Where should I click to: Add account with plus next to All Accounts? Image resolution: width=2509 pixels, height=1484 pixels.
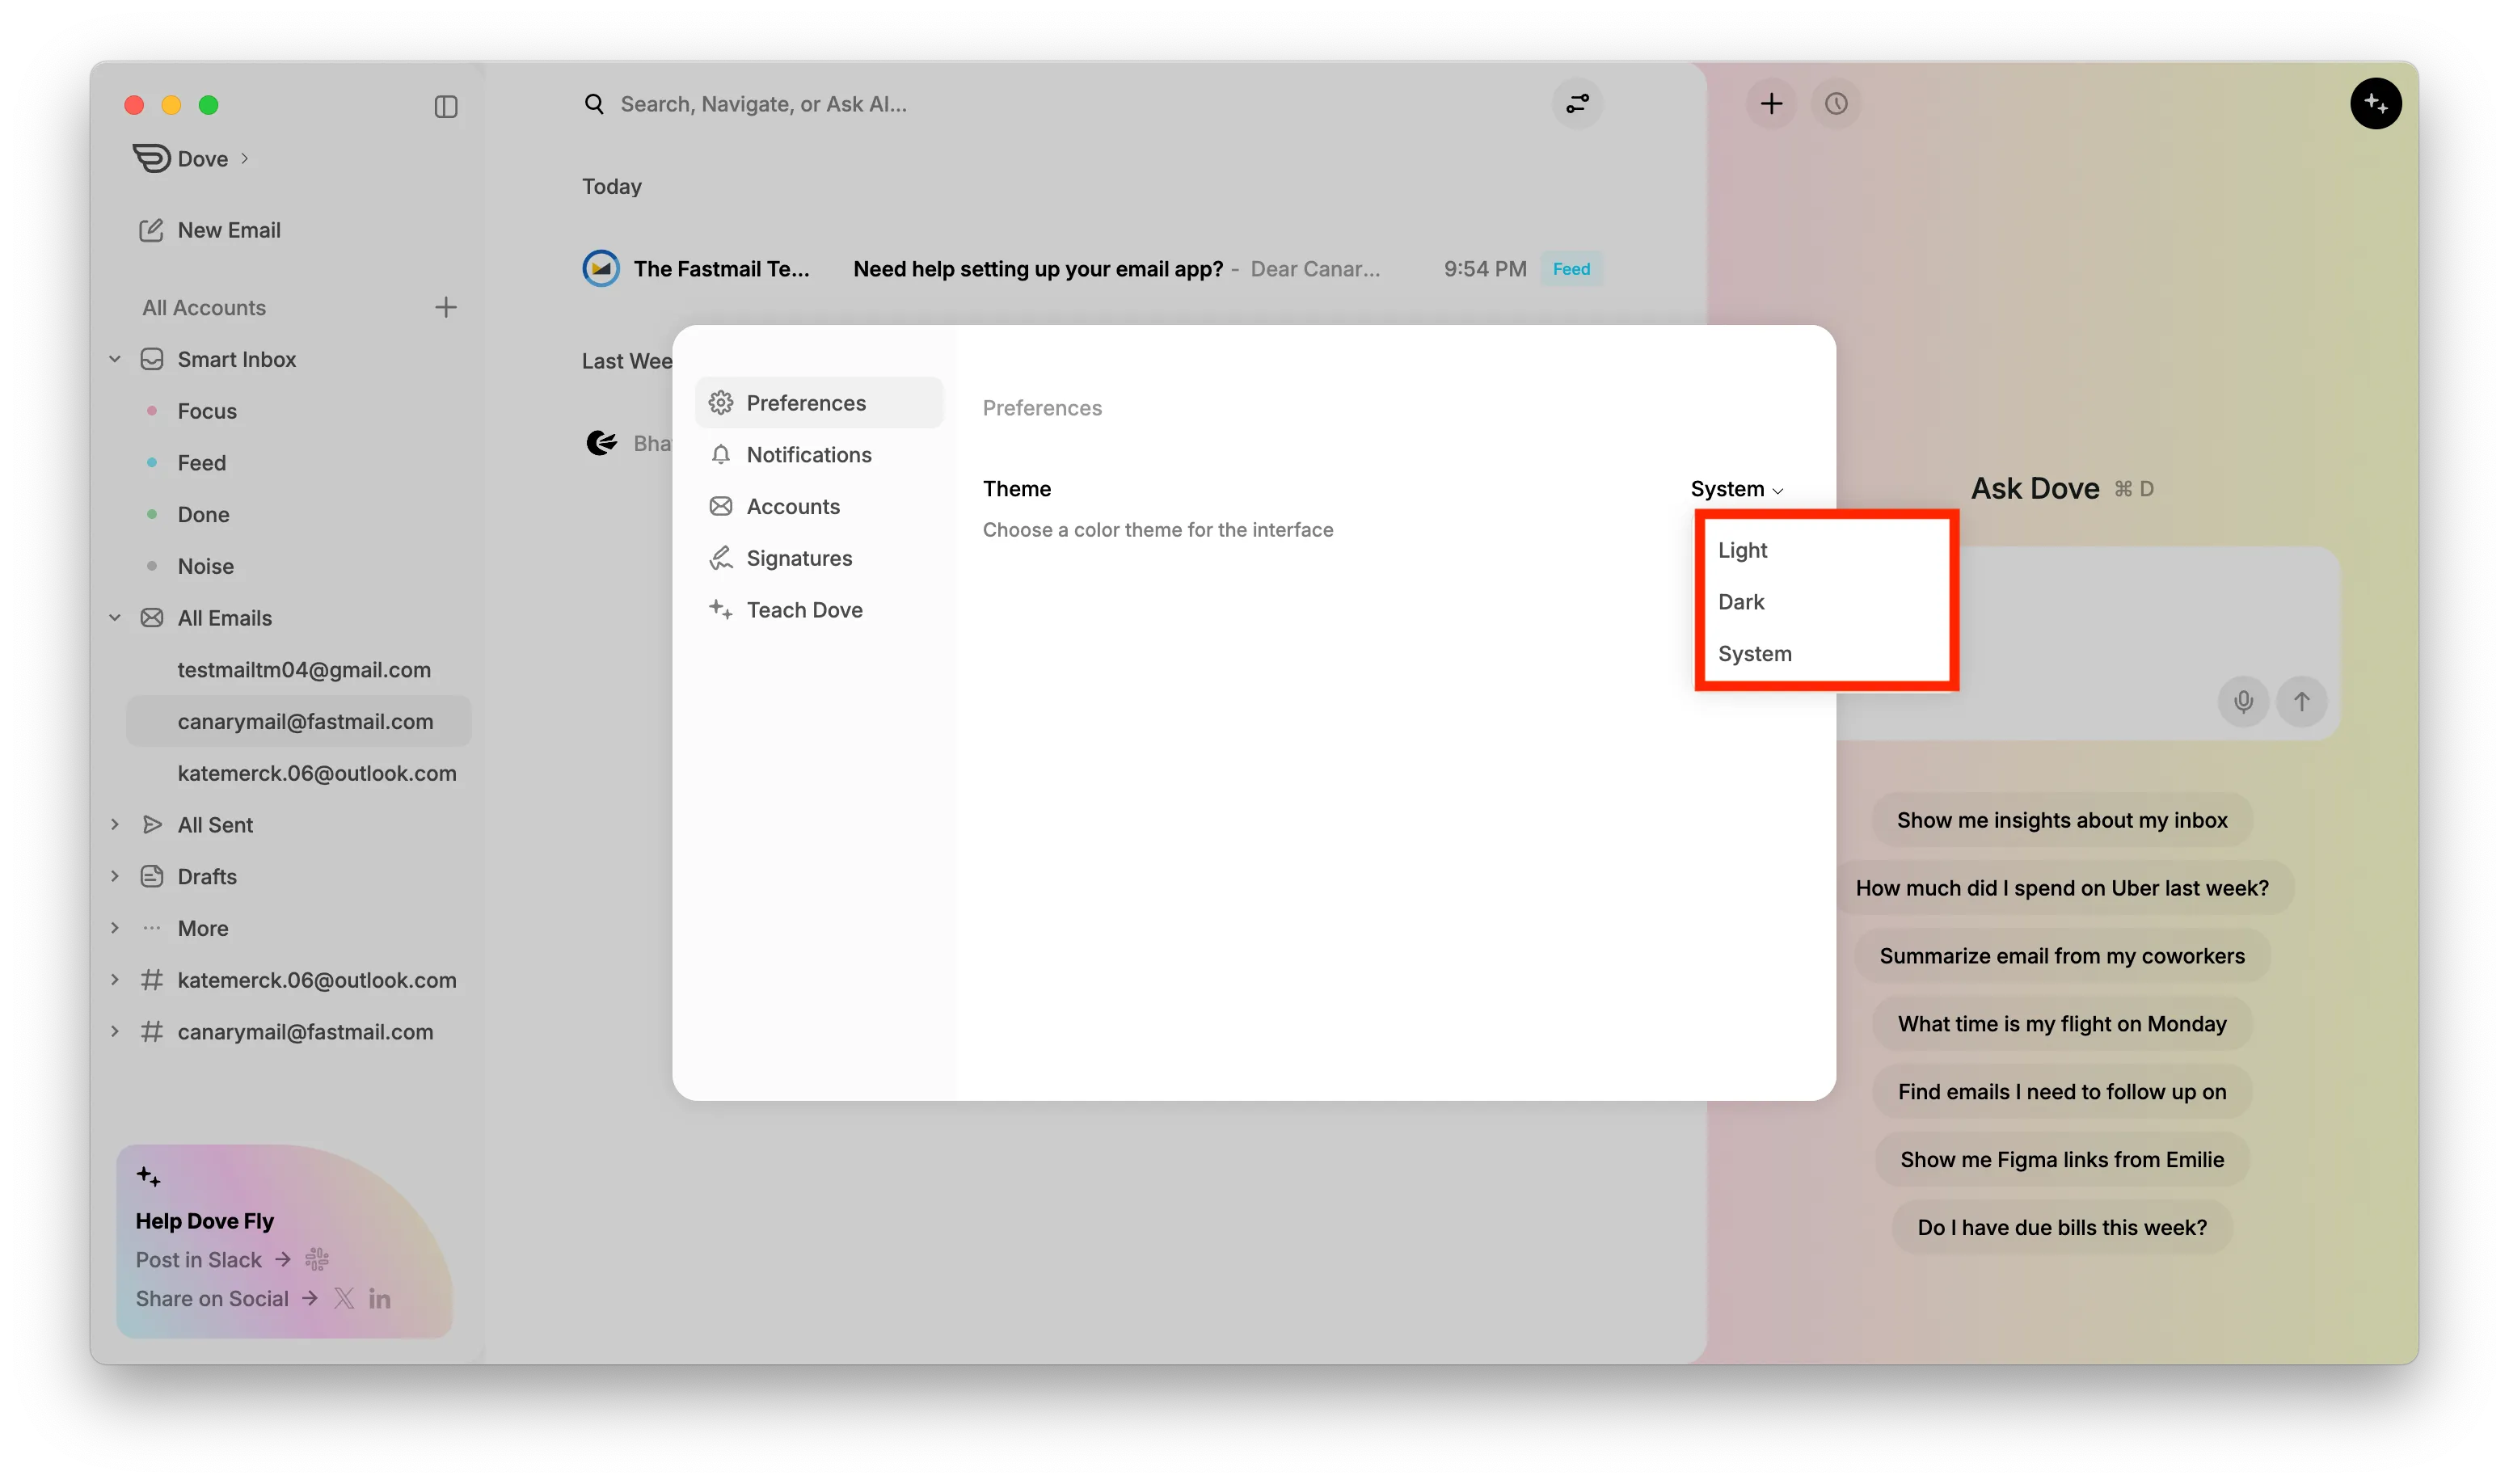[446, 307]
